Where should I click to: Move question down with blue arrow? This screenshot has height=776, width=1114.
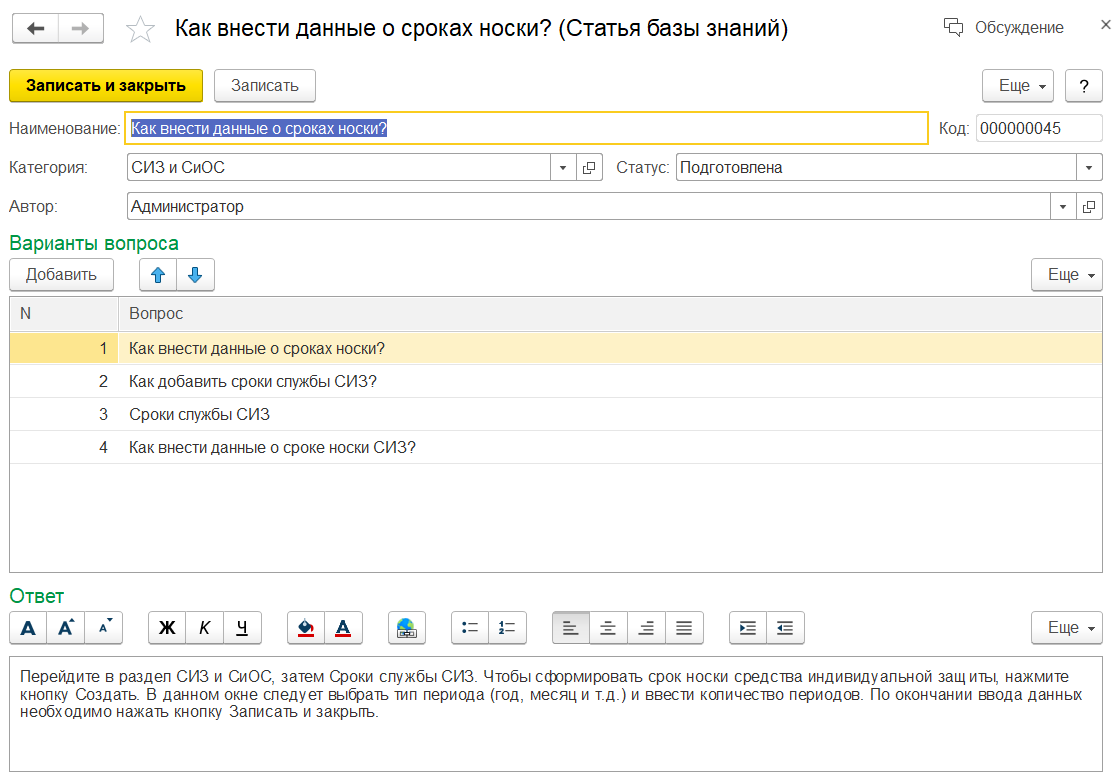pyautogui.click(x=195, y=275)
